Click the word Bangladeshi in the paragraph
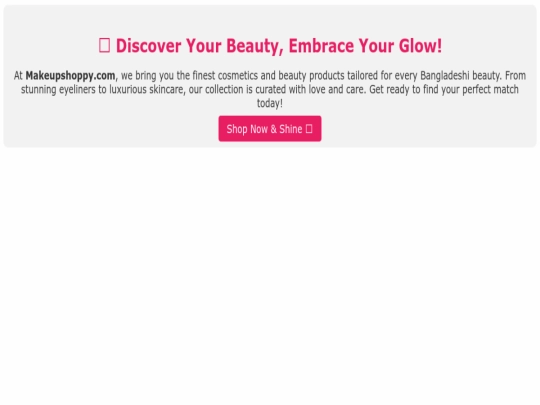Screen dimensions: 540x405 coord(445,75)
